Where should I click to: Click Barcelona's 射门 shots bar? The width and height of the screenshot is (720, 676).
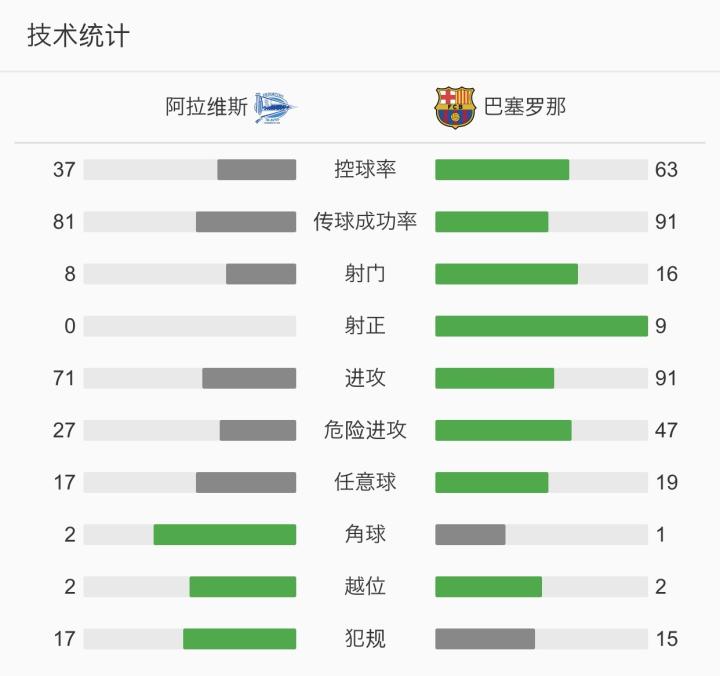coord(506,274)
